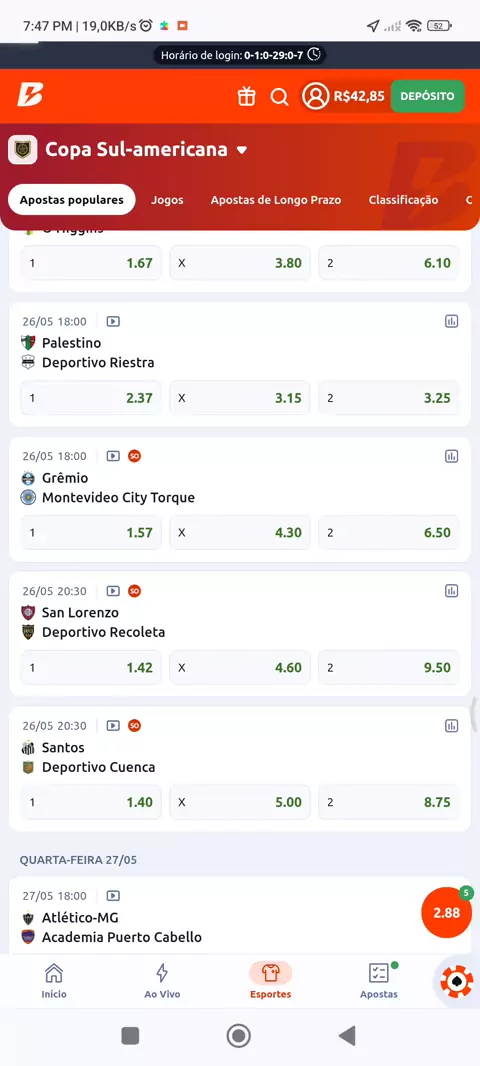Switch to the Jogos tab
This screenshot has width=480, height=1066.
pyautogui.click(x=167, y=200)
